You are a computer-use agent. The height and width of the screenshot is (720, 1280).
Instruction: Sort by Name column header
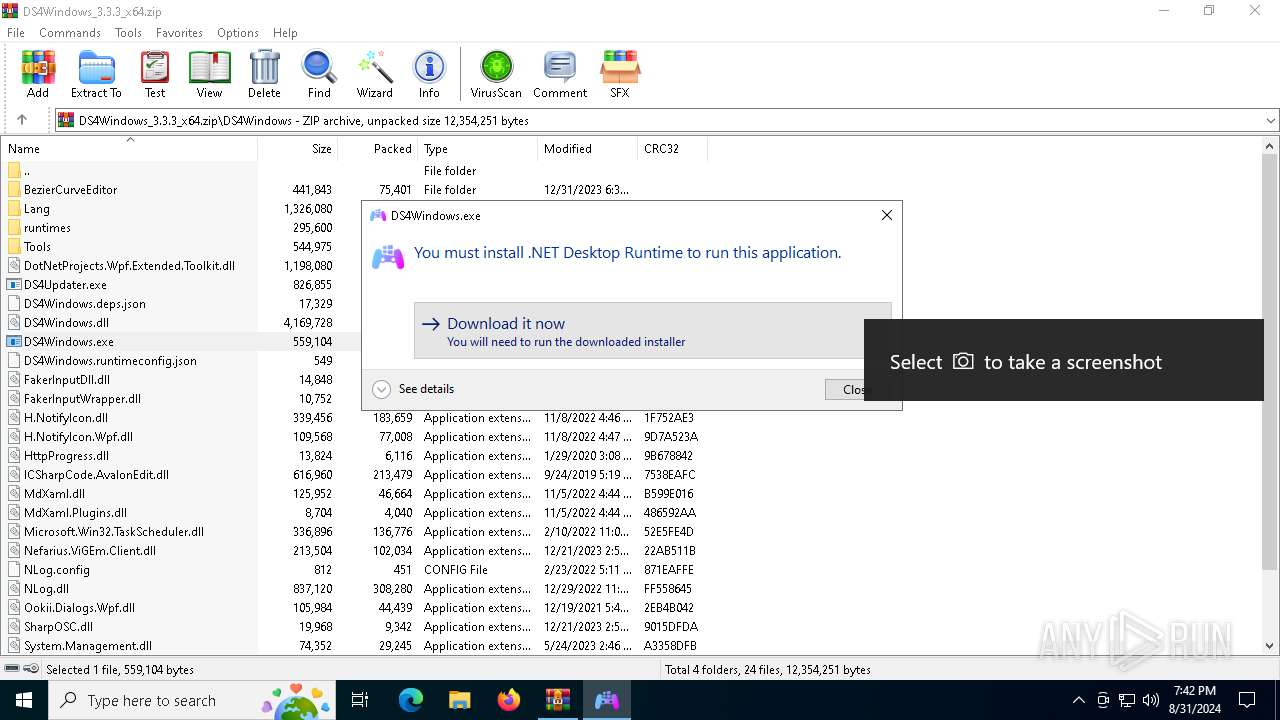coord(129,148)
